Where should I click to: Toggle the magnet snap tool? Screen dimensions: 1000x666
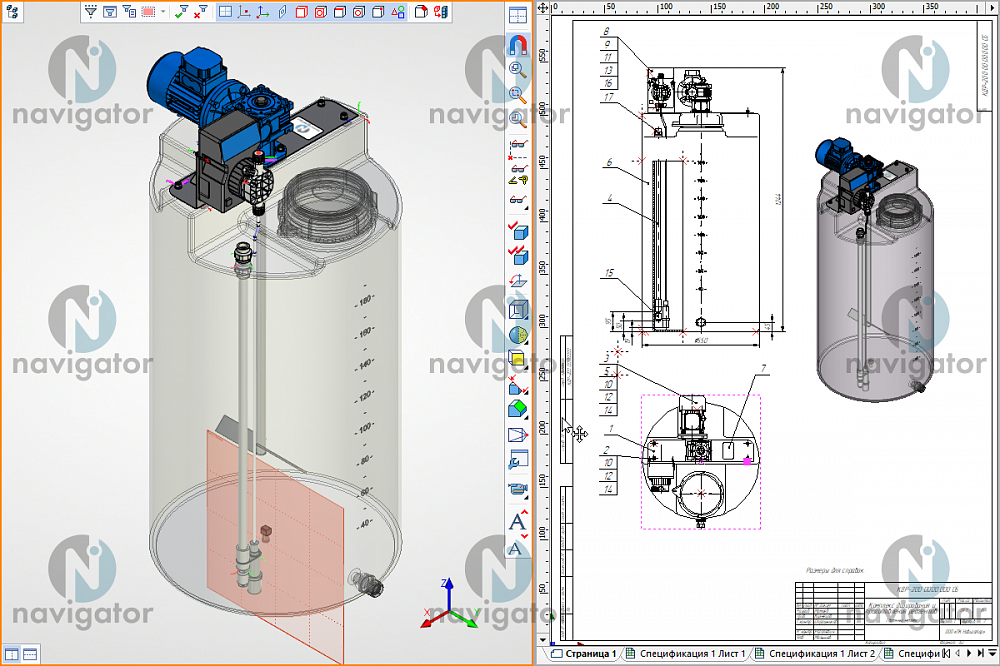tap(518, 45)
